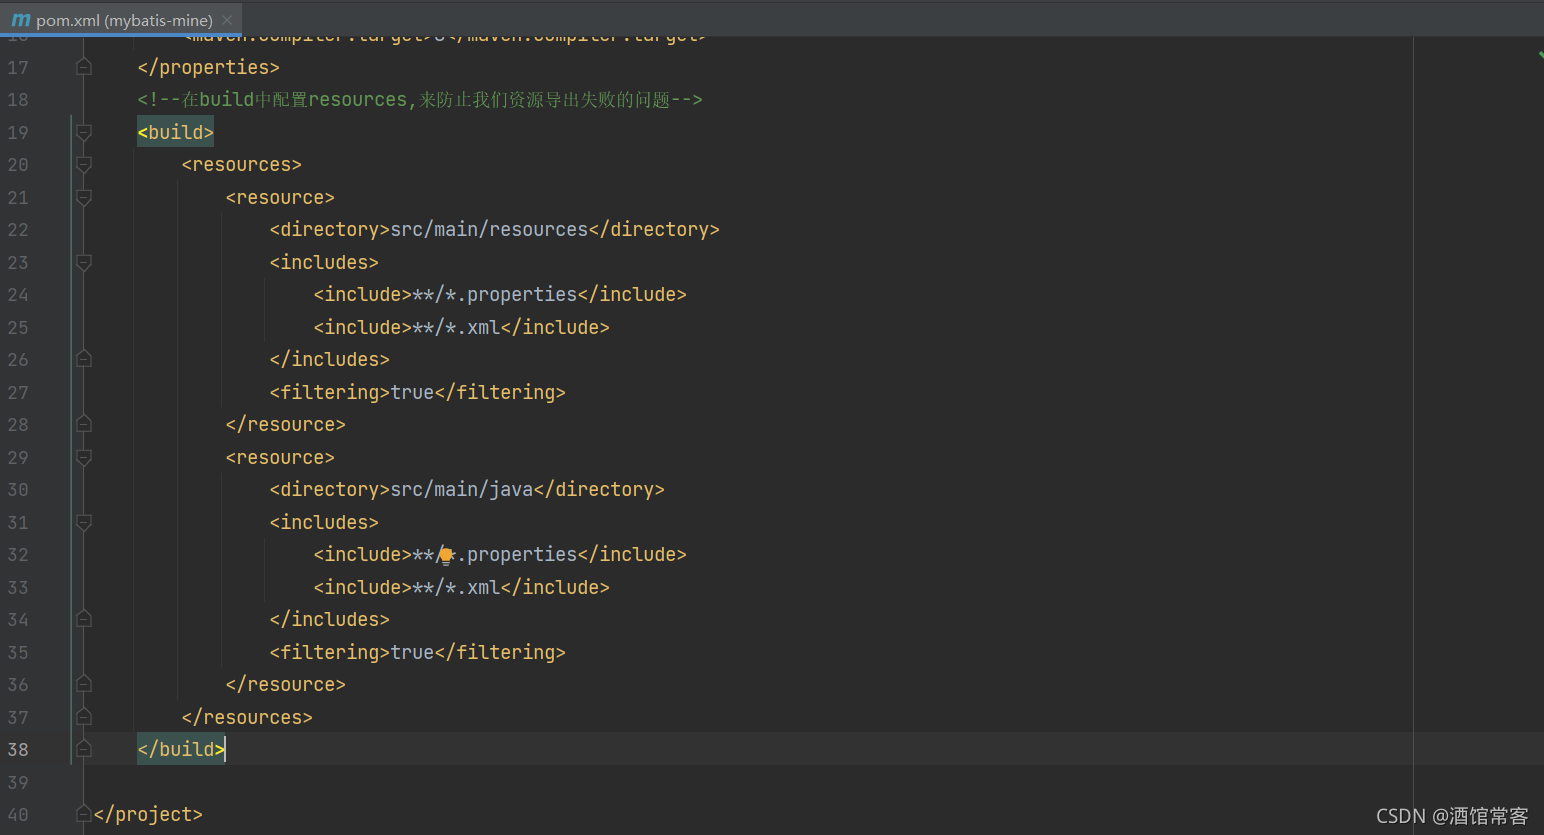This screenshot has height=835, width=1544.
Task: Collapse the <build> block at line 19
Action: (84, 132)
